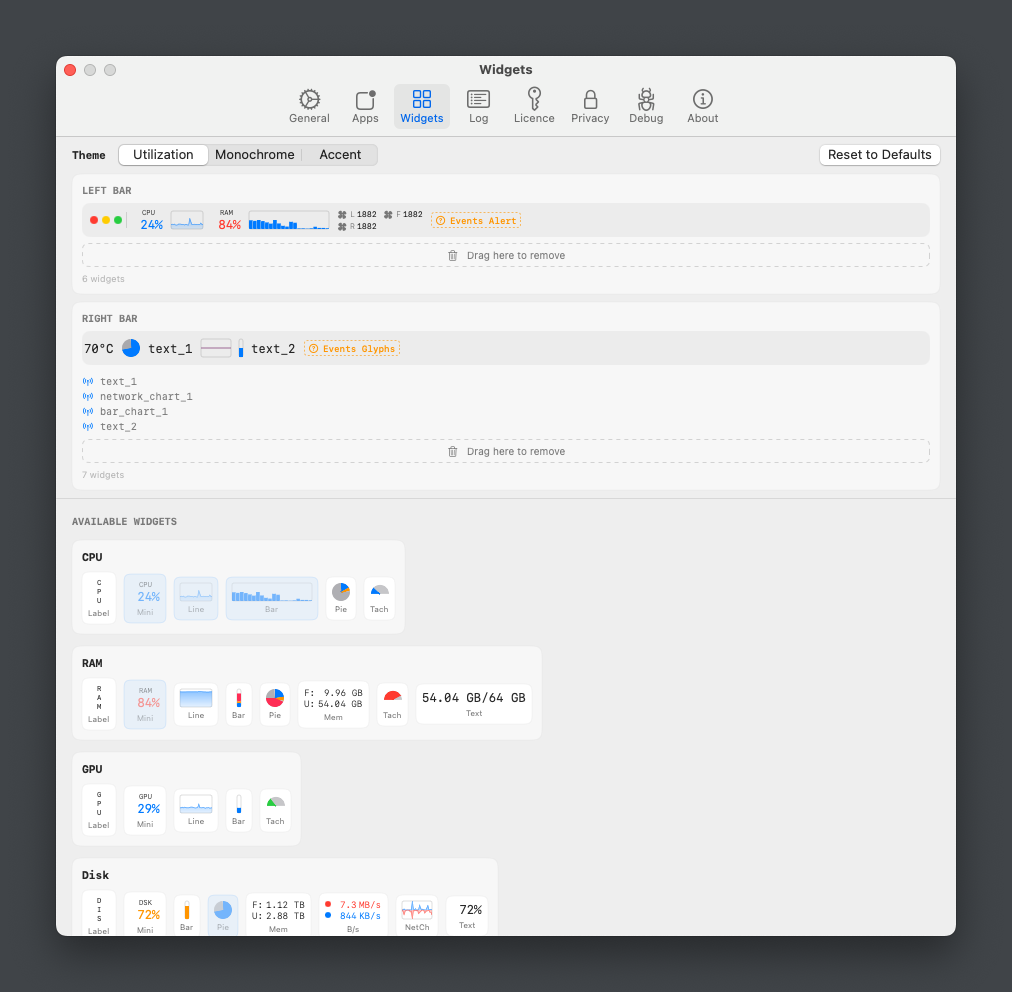This screenshot has width=1012, height=992.
Task: Pick the Disk Text 72% widget
Action: [467, 914]
